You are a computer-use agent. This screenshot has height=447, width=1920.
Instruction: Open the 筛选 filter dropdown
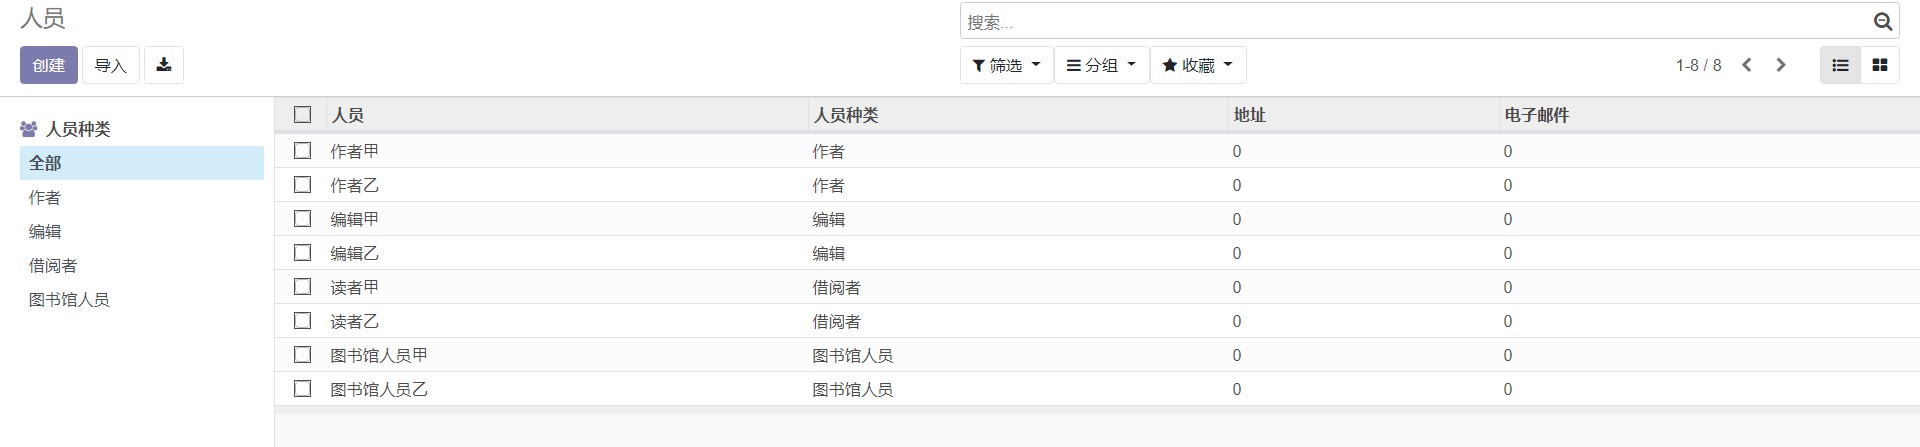tap(1007, 65)
